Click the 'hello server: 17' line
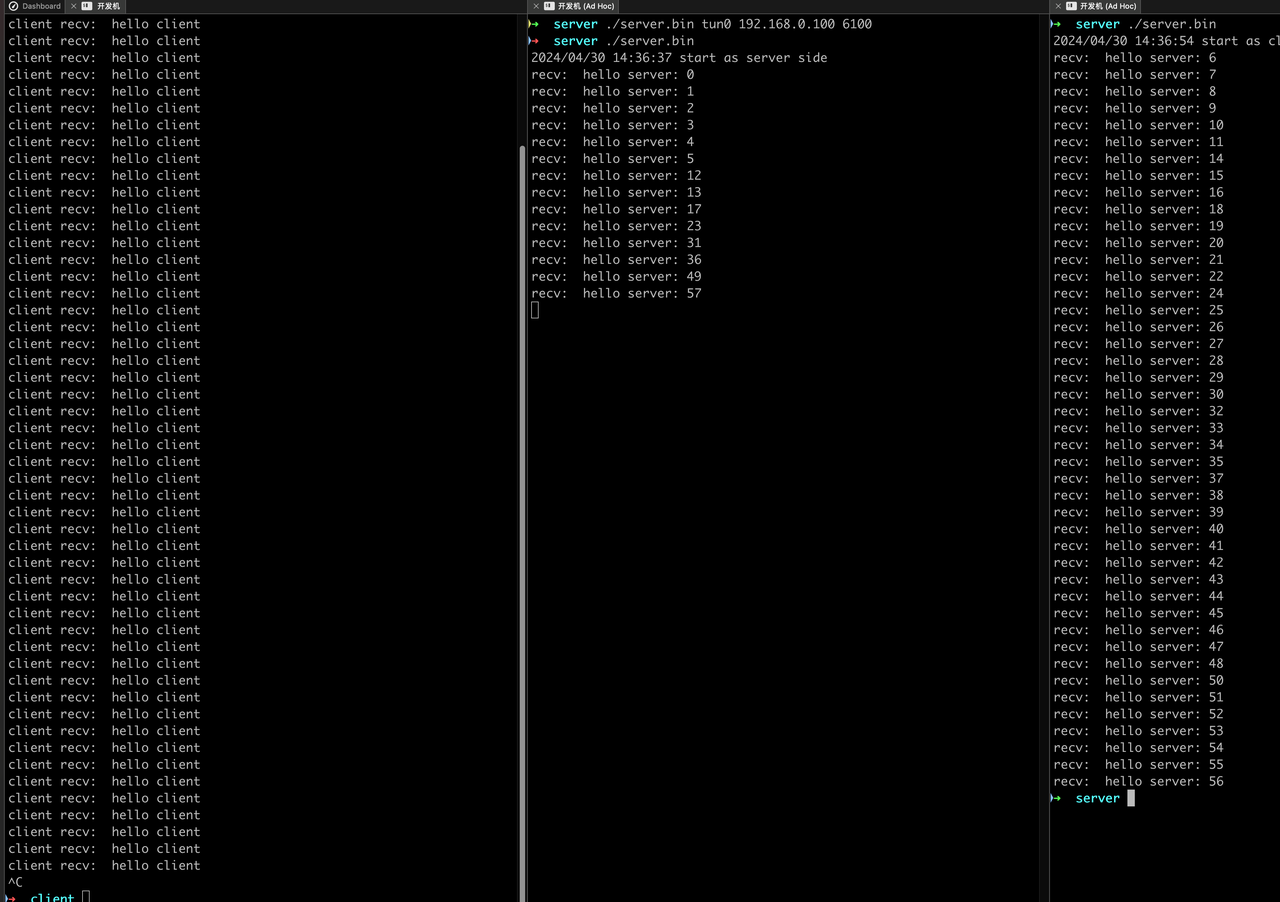Image resolution: width=1280 pixels, height=902 pixels. (616, 209)
